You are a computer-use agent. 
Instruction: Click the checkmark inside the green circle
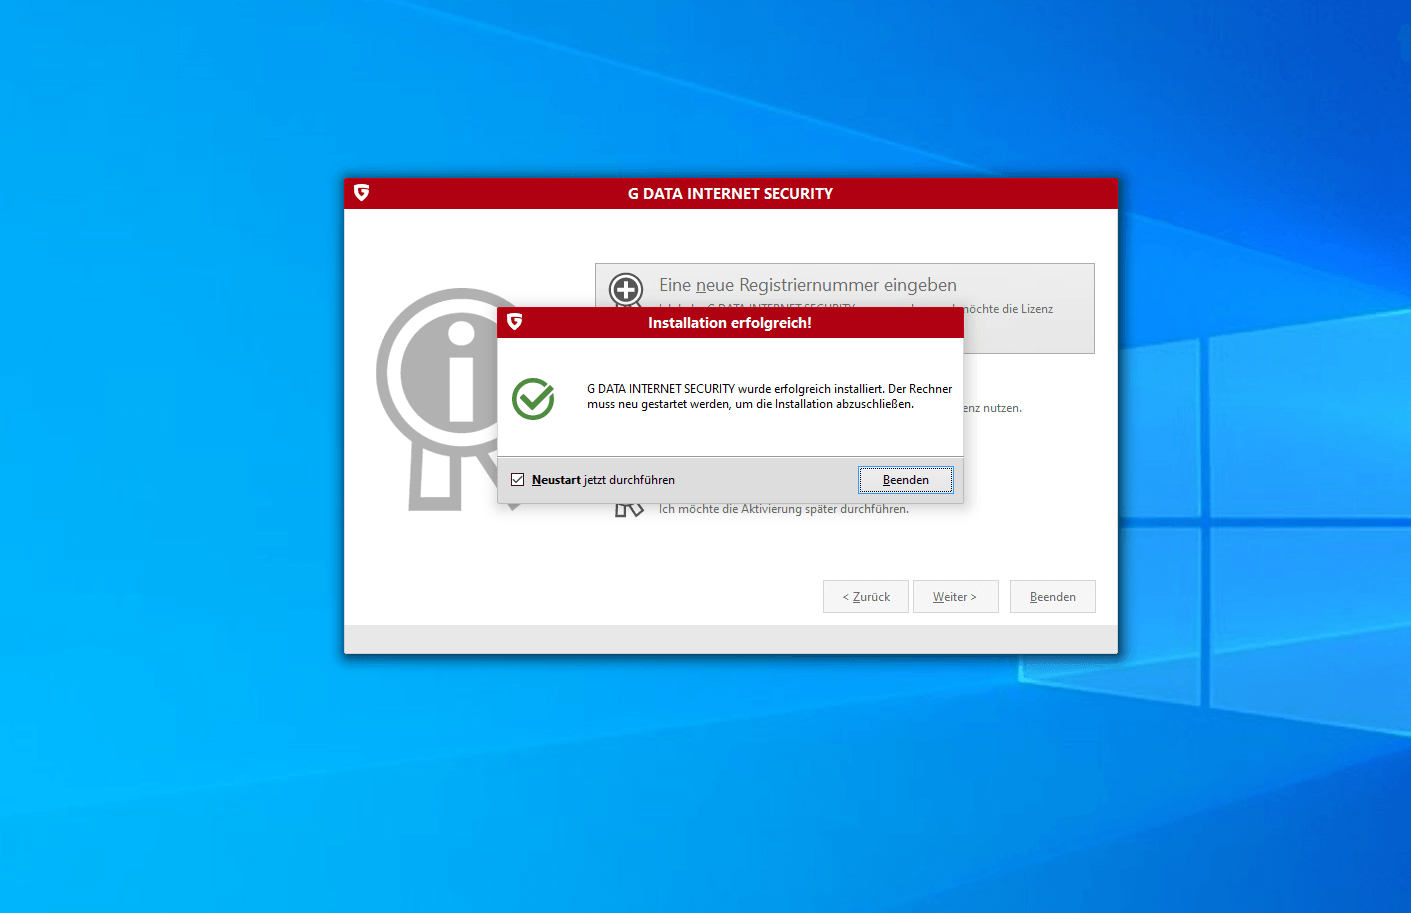532,399
